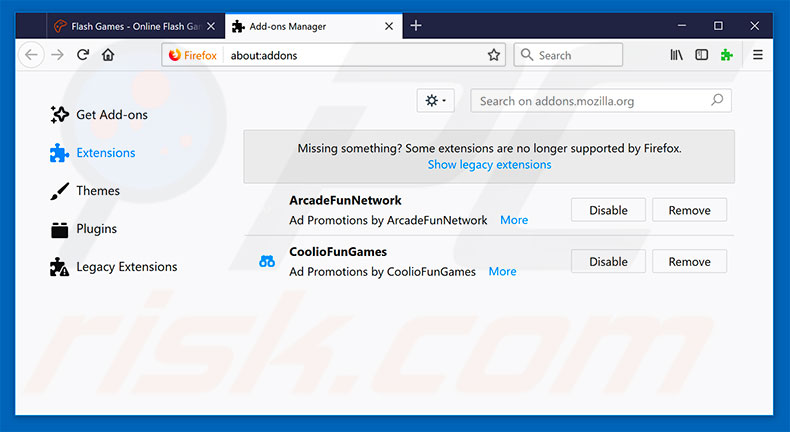Go to Firefox Home page icon

click(x=108, y=55)
